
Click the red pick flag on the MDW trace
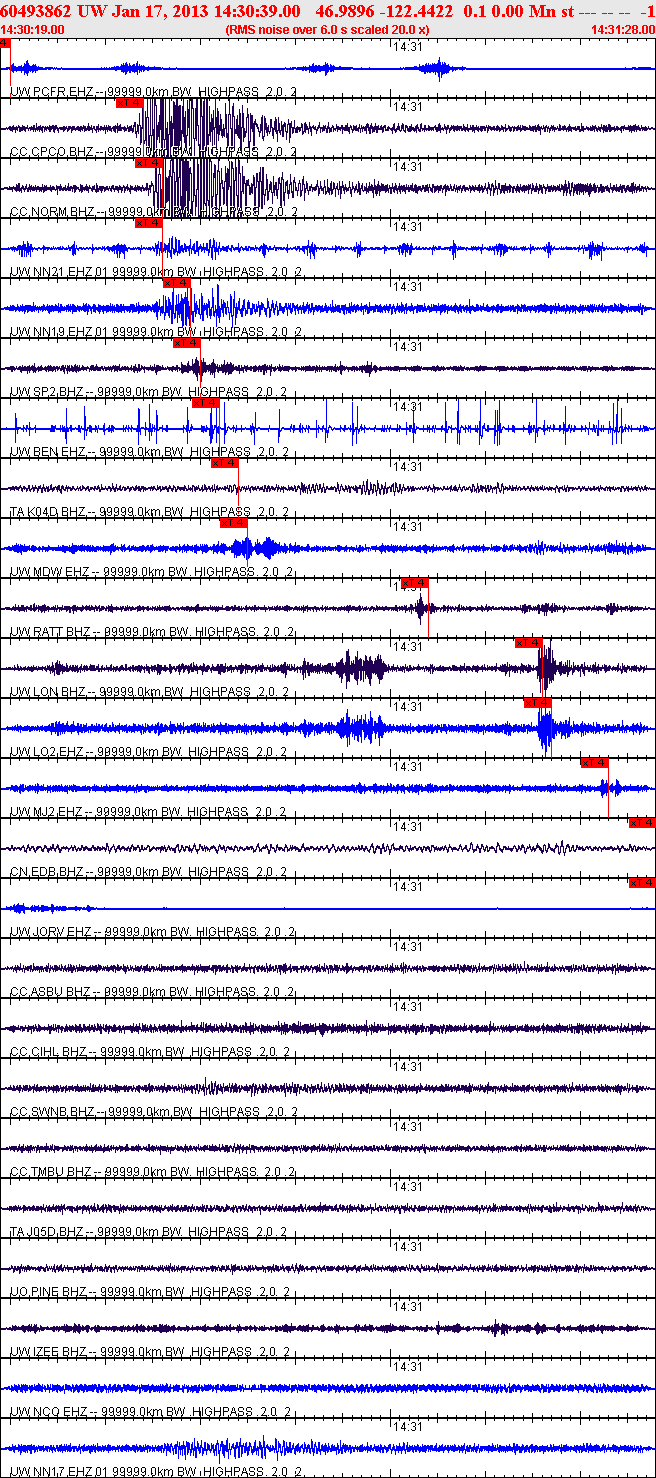click(233, 522)
